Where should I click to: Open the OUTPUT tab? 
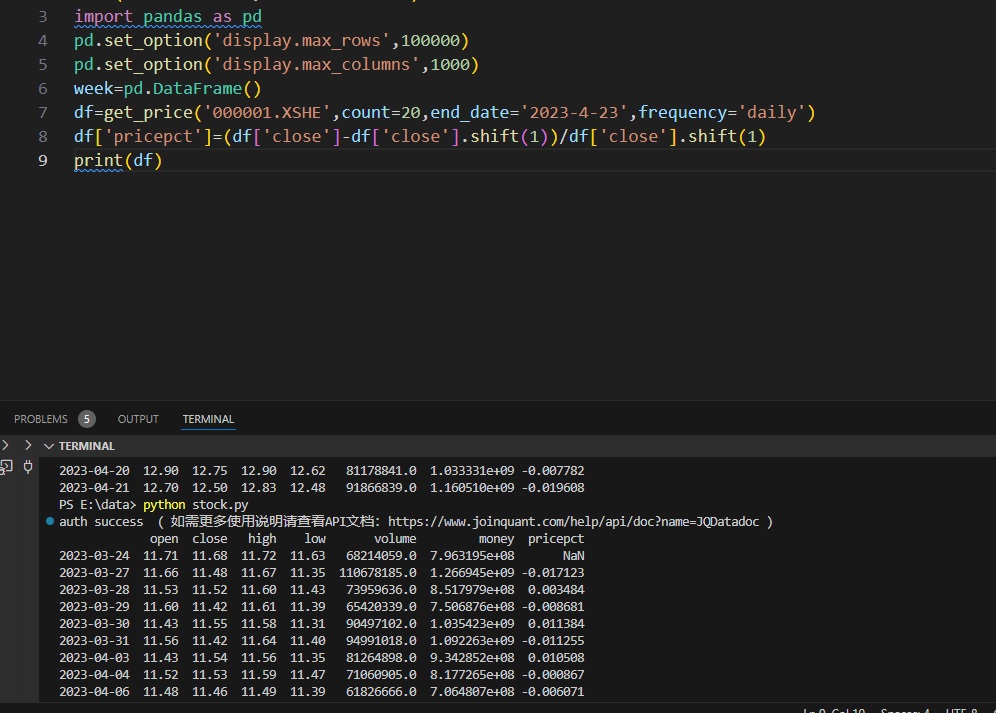(138, 419)
